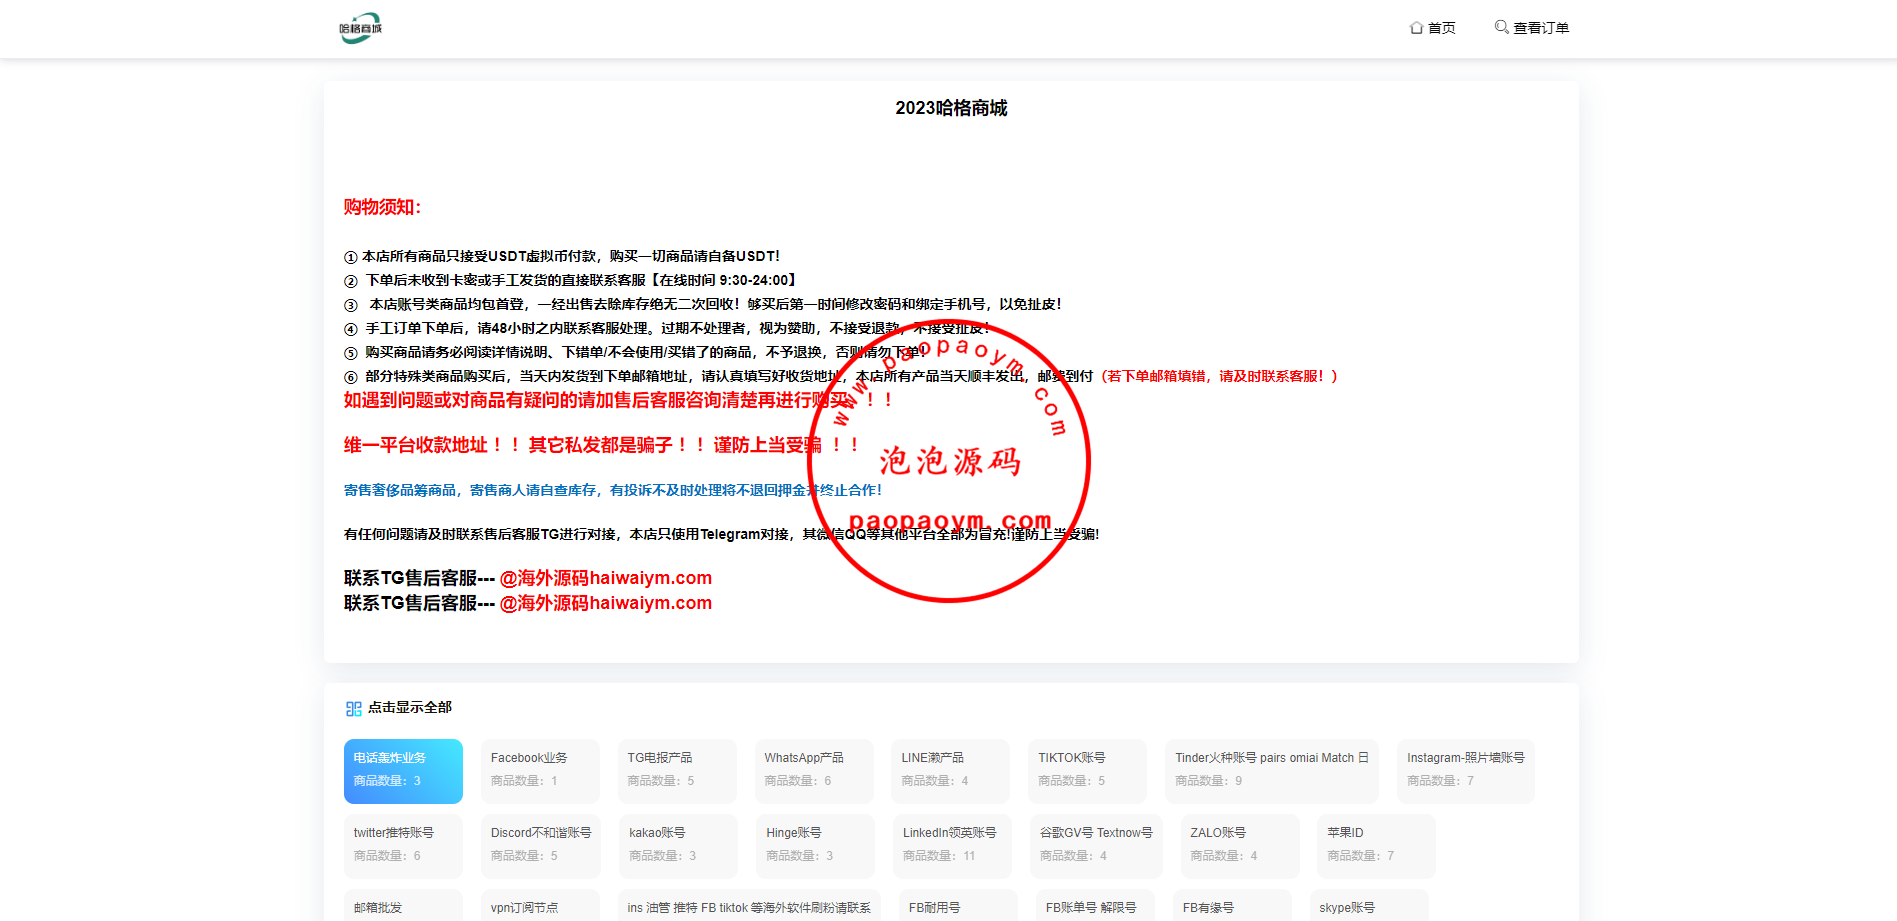Click the grid icon next to 点击显示全部
The width and height of the screenshot is (1897, 921).
tap(352, 707)
